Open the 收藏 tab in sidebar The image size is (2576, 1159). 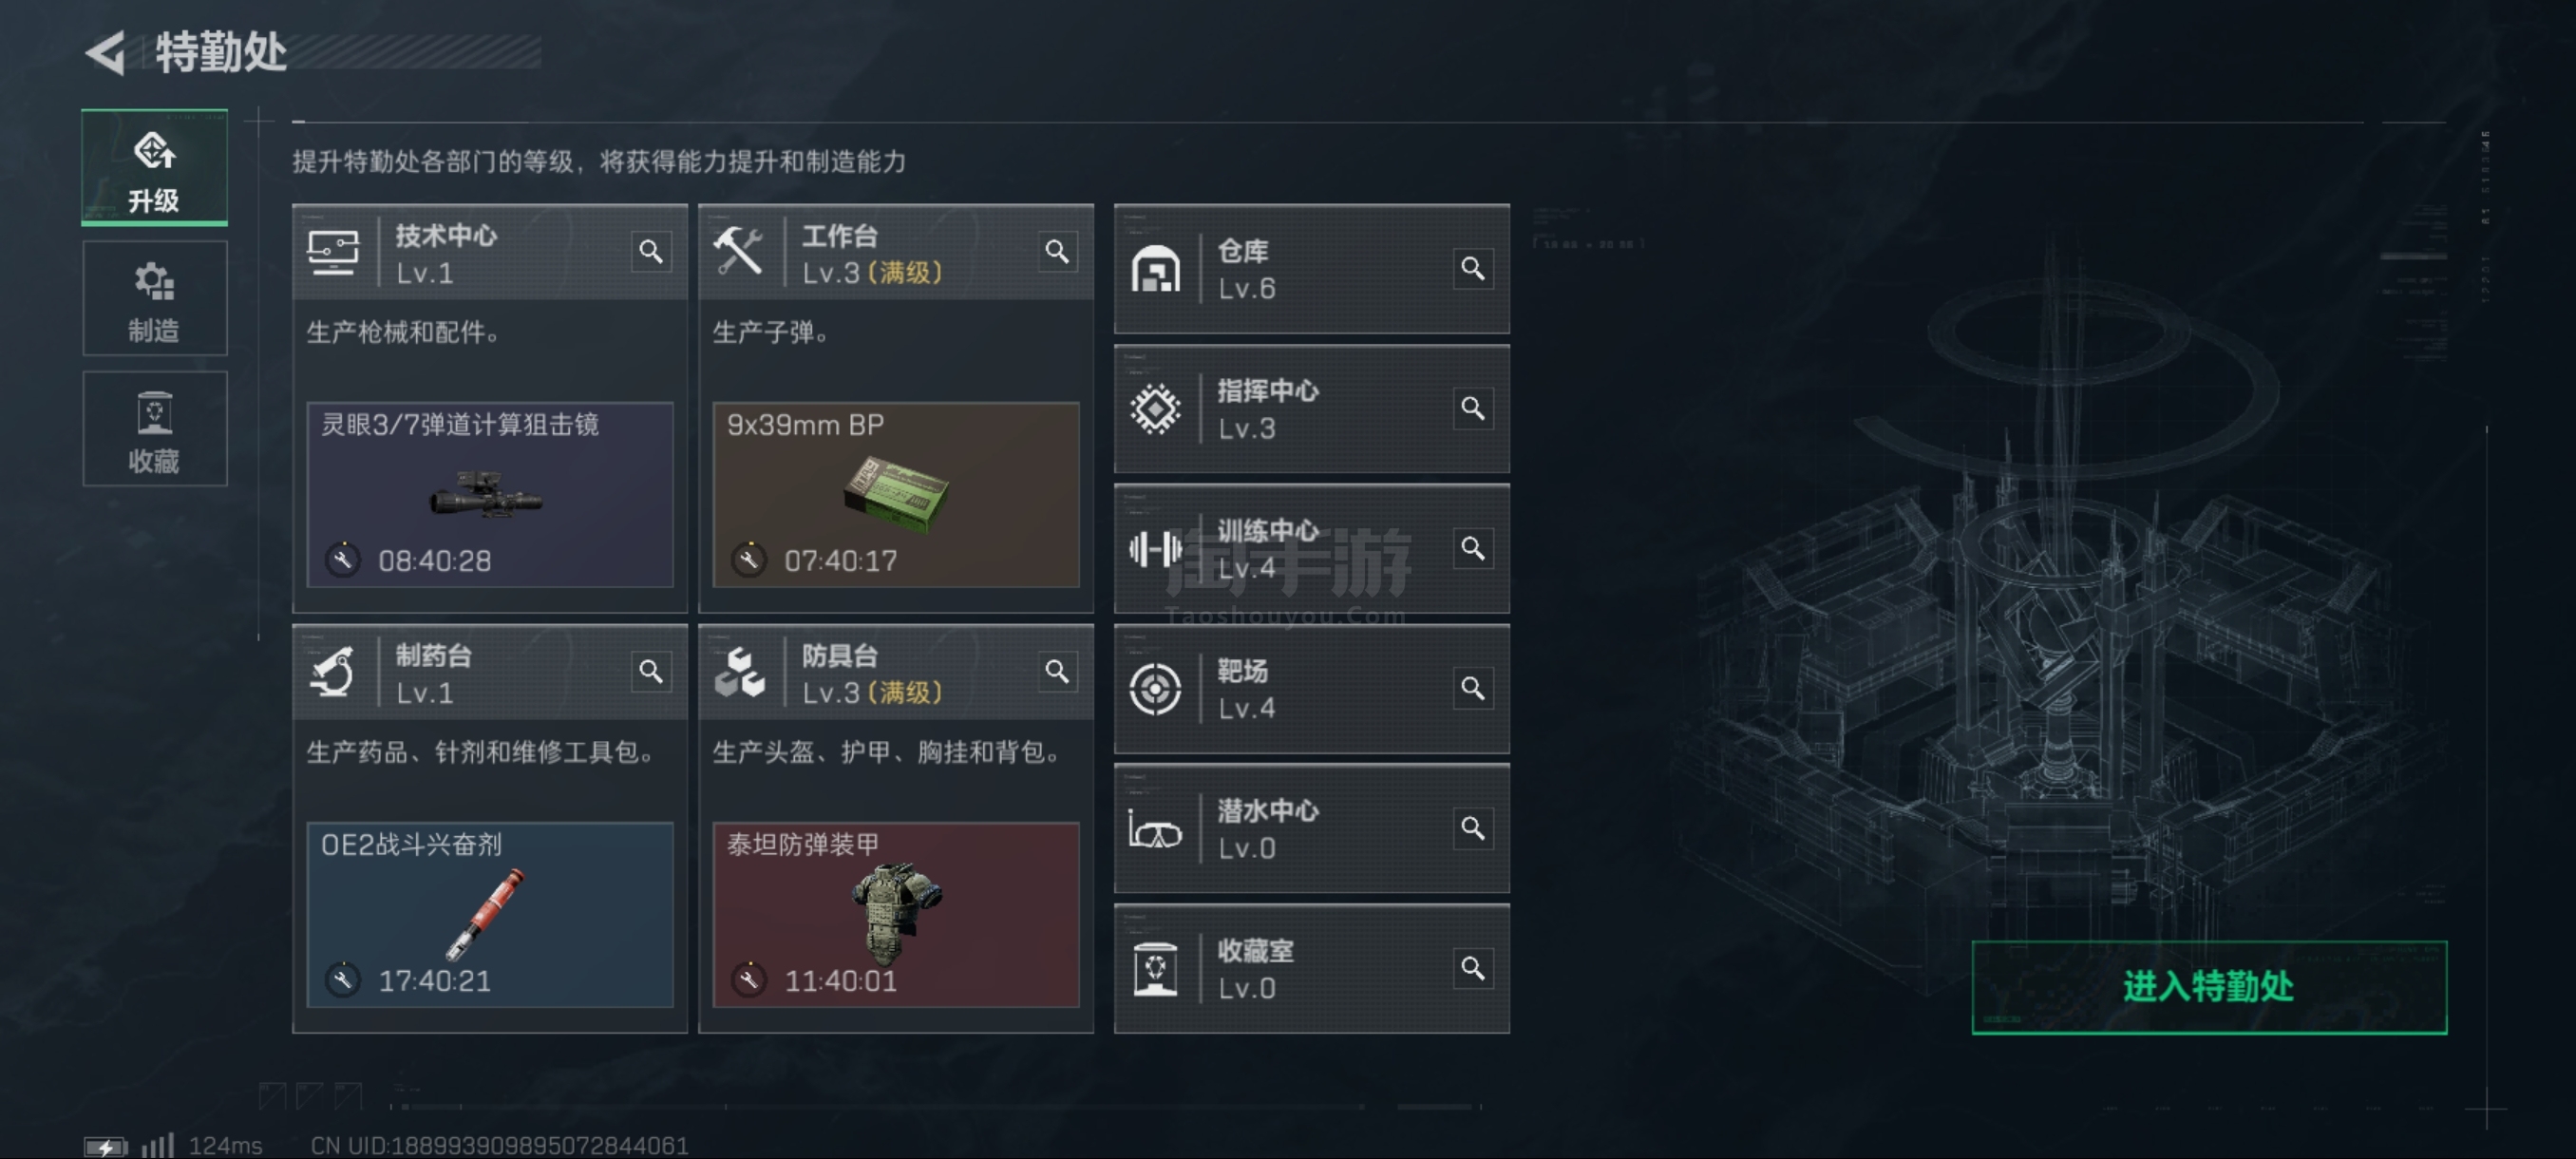coord(154,429)
